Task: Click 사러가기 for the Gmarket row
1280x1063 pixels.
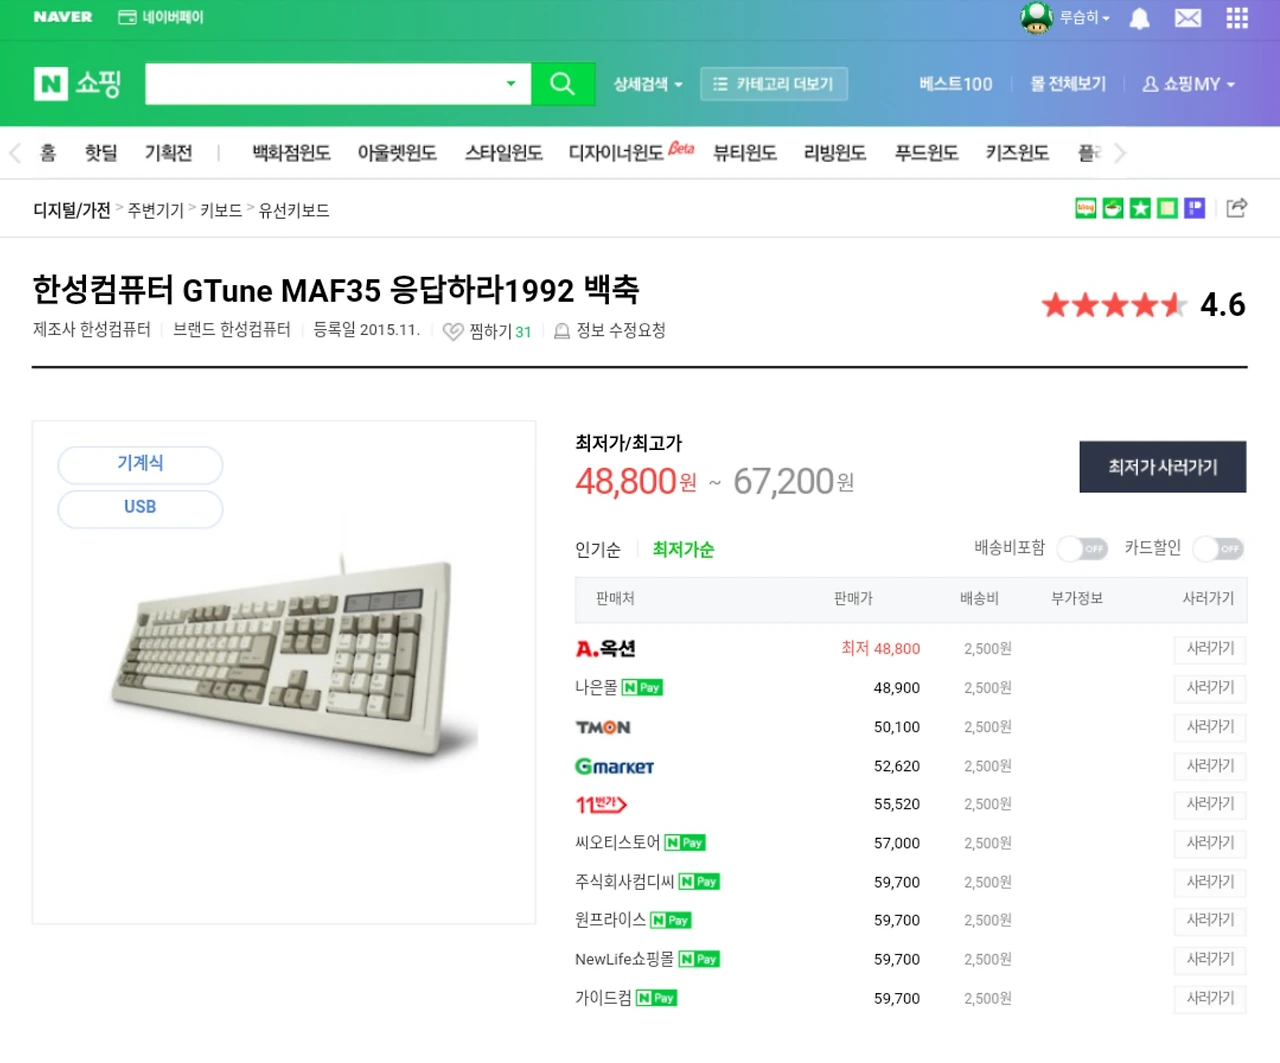Action: 1210,766
